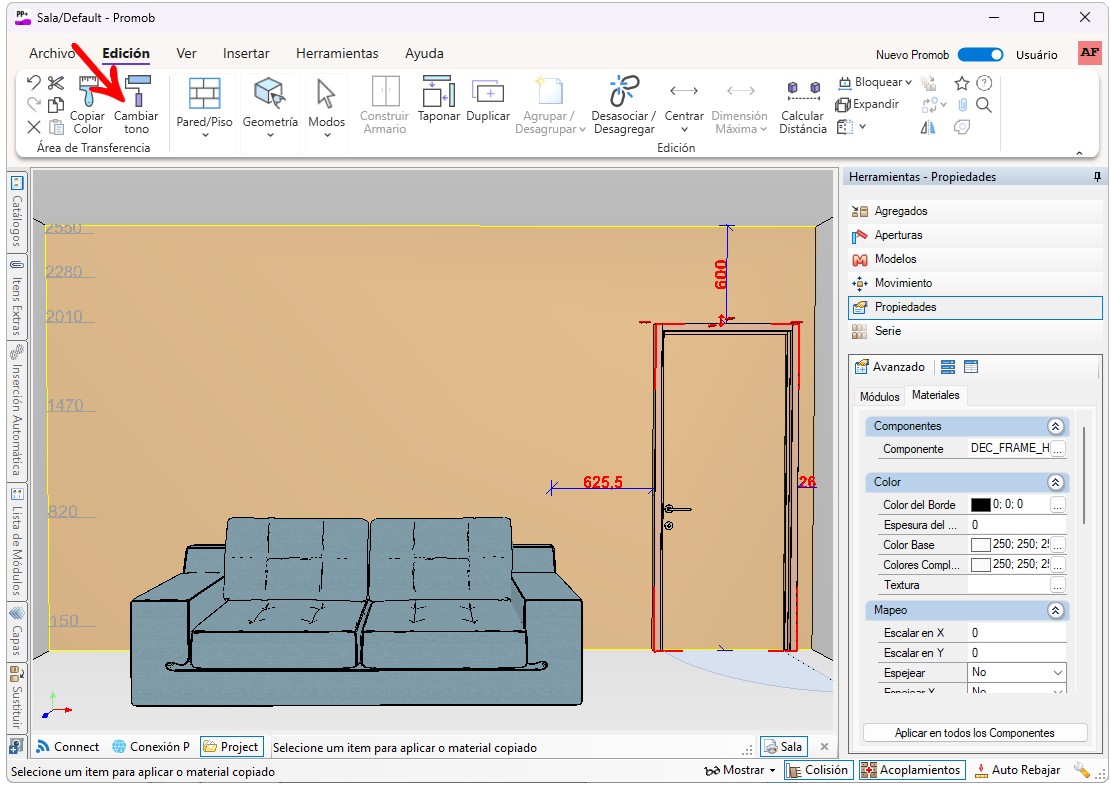Open the Calcular Distancia tool
1111x788 pixels.
(x=803, y=104)
